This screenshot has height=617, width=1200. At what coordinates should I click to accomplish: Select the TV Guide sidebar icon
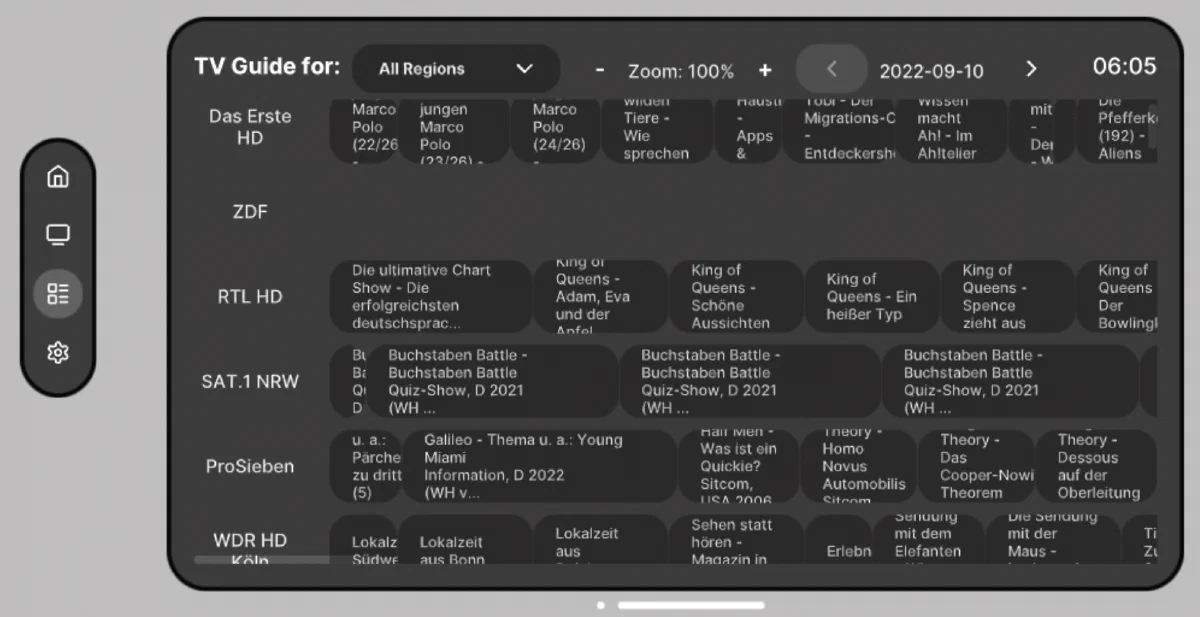pyautogui.click(x=58, y=293)
